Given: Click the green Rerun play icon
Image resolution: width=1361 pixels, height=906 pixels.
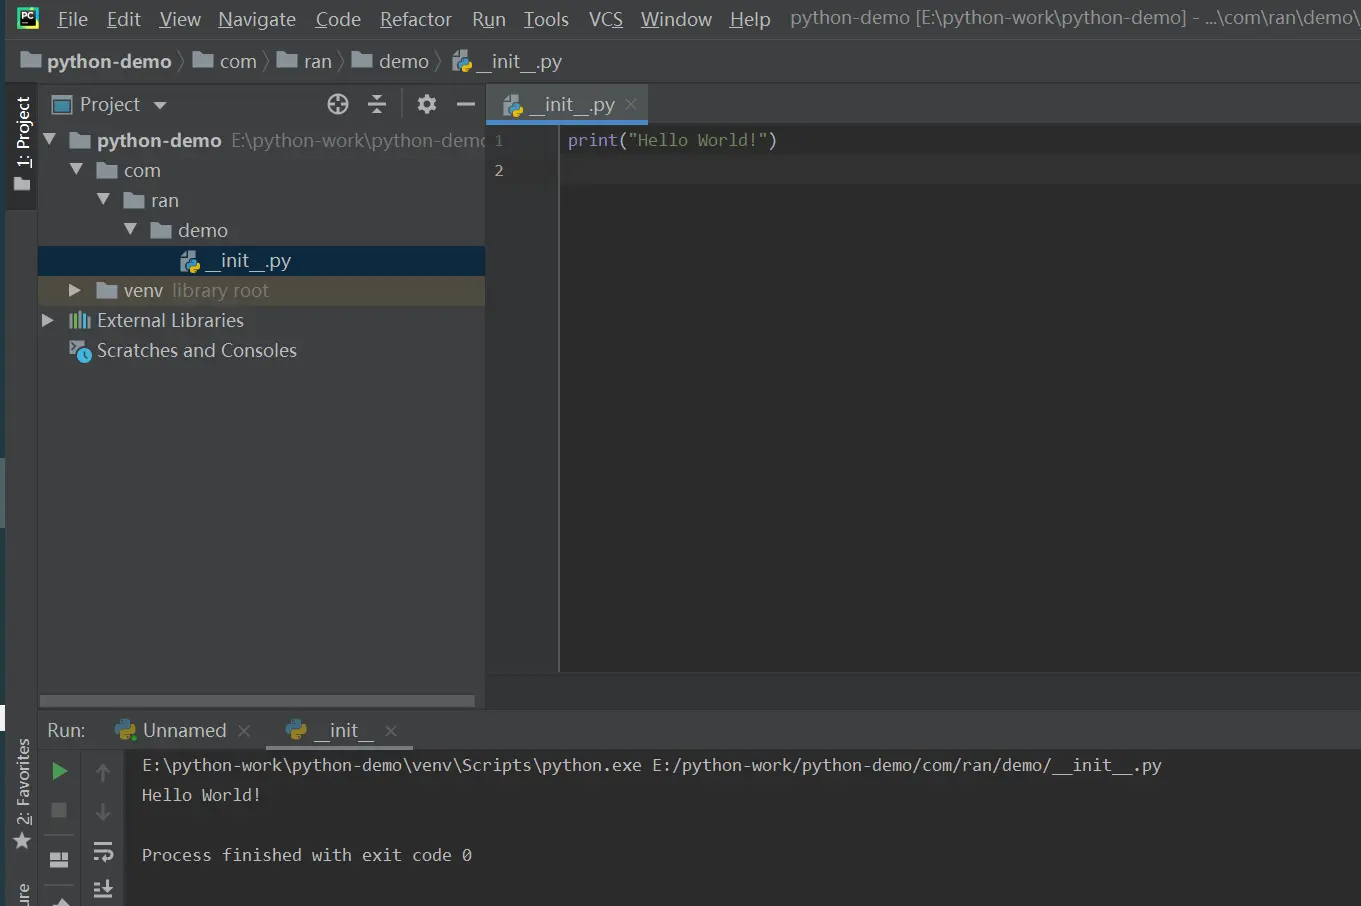Looking at the screenshot, I should coord(60,771).
